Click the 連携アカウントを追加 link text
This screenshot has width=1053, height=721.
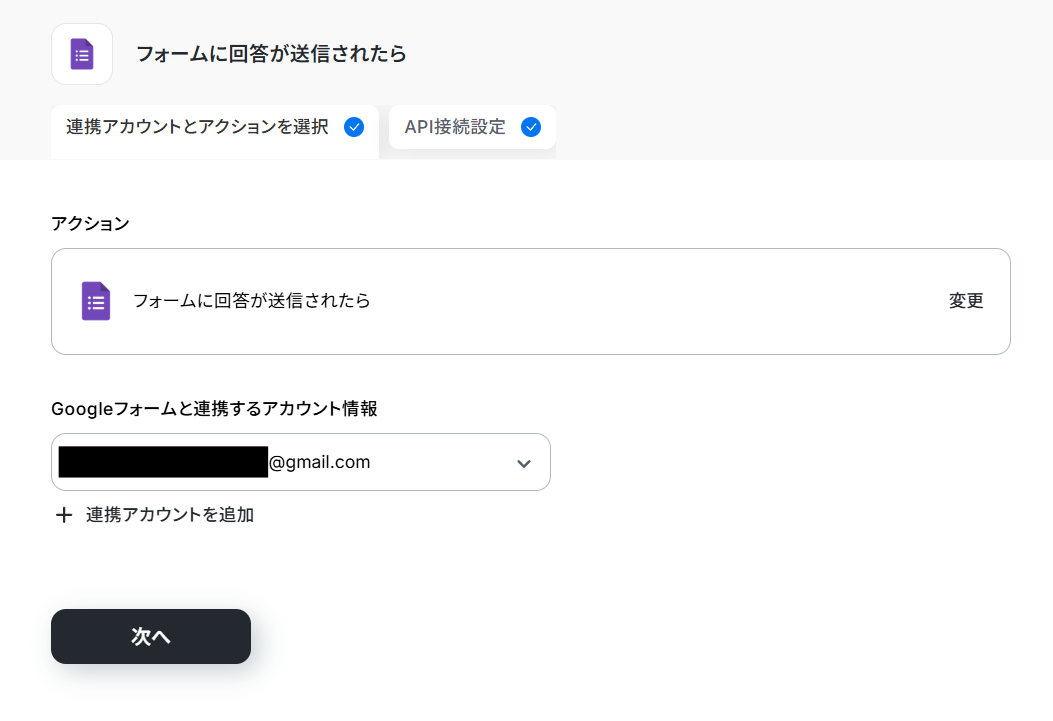tap(170, 515)
